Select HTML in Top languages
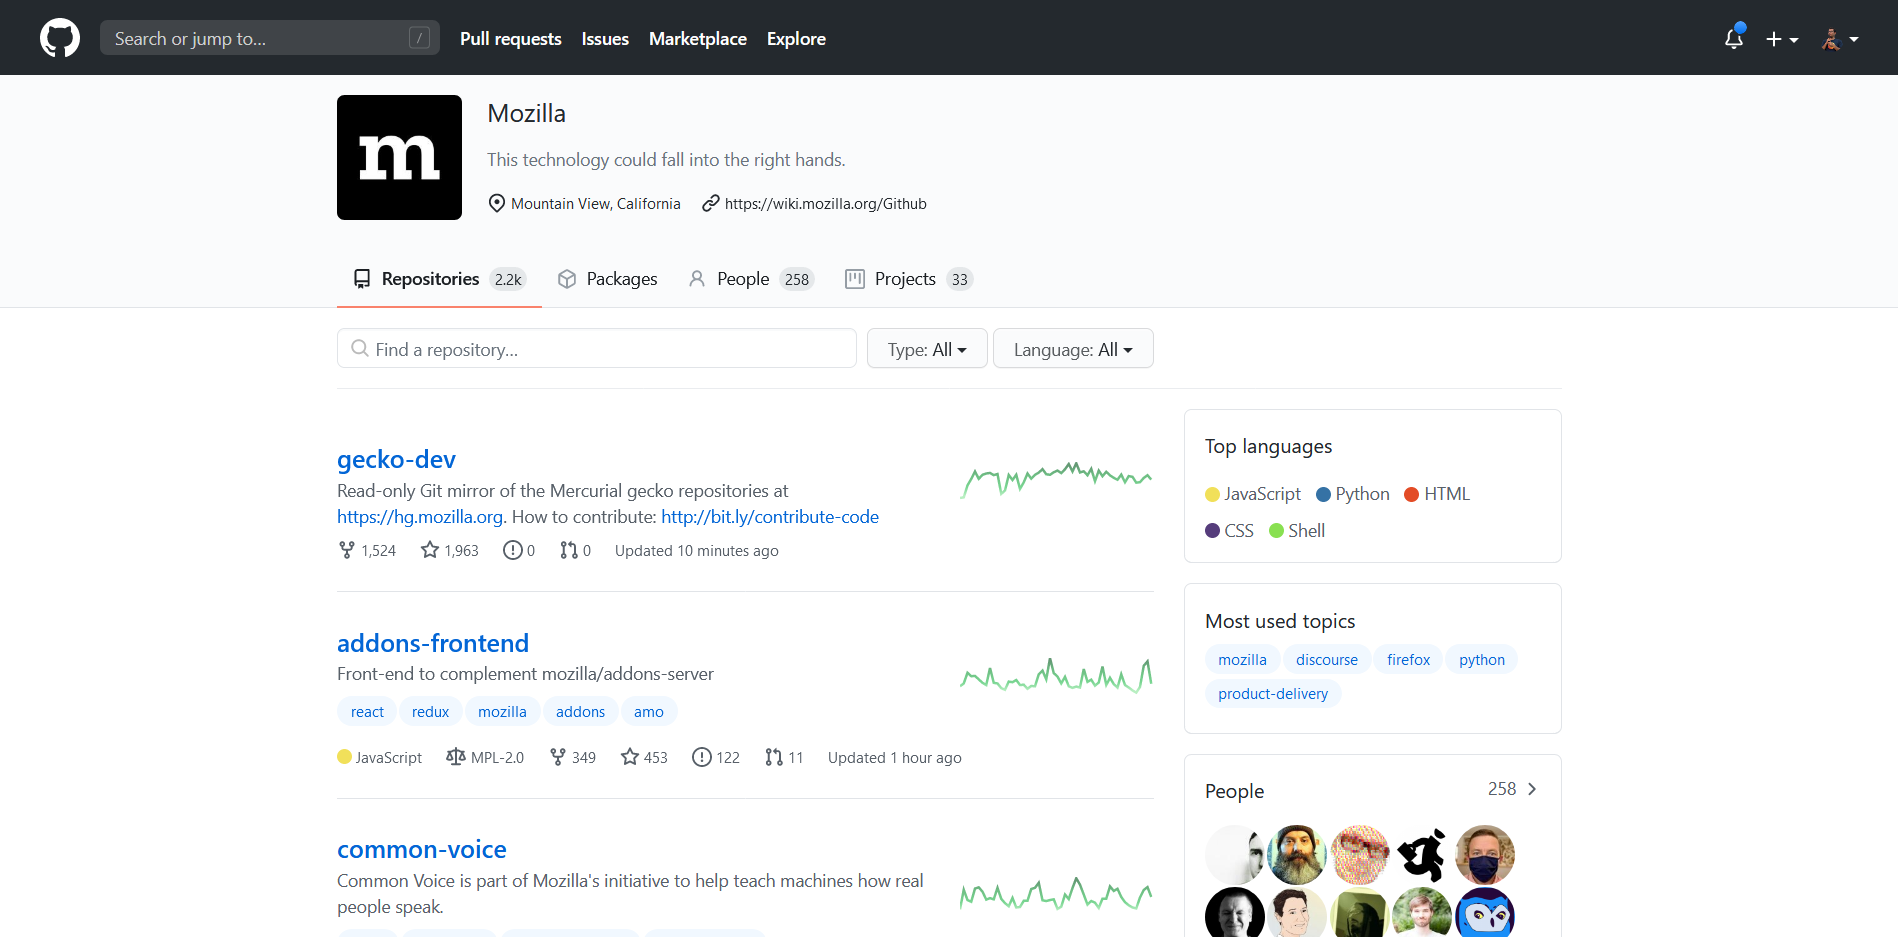The image size is (1898, 937). click(x=1437, y=494)
